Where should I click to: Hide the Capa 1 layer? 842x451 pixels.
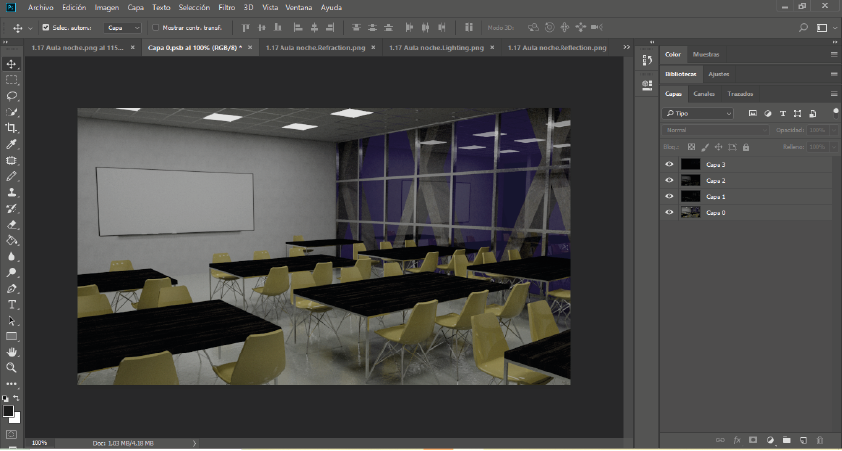669,197
